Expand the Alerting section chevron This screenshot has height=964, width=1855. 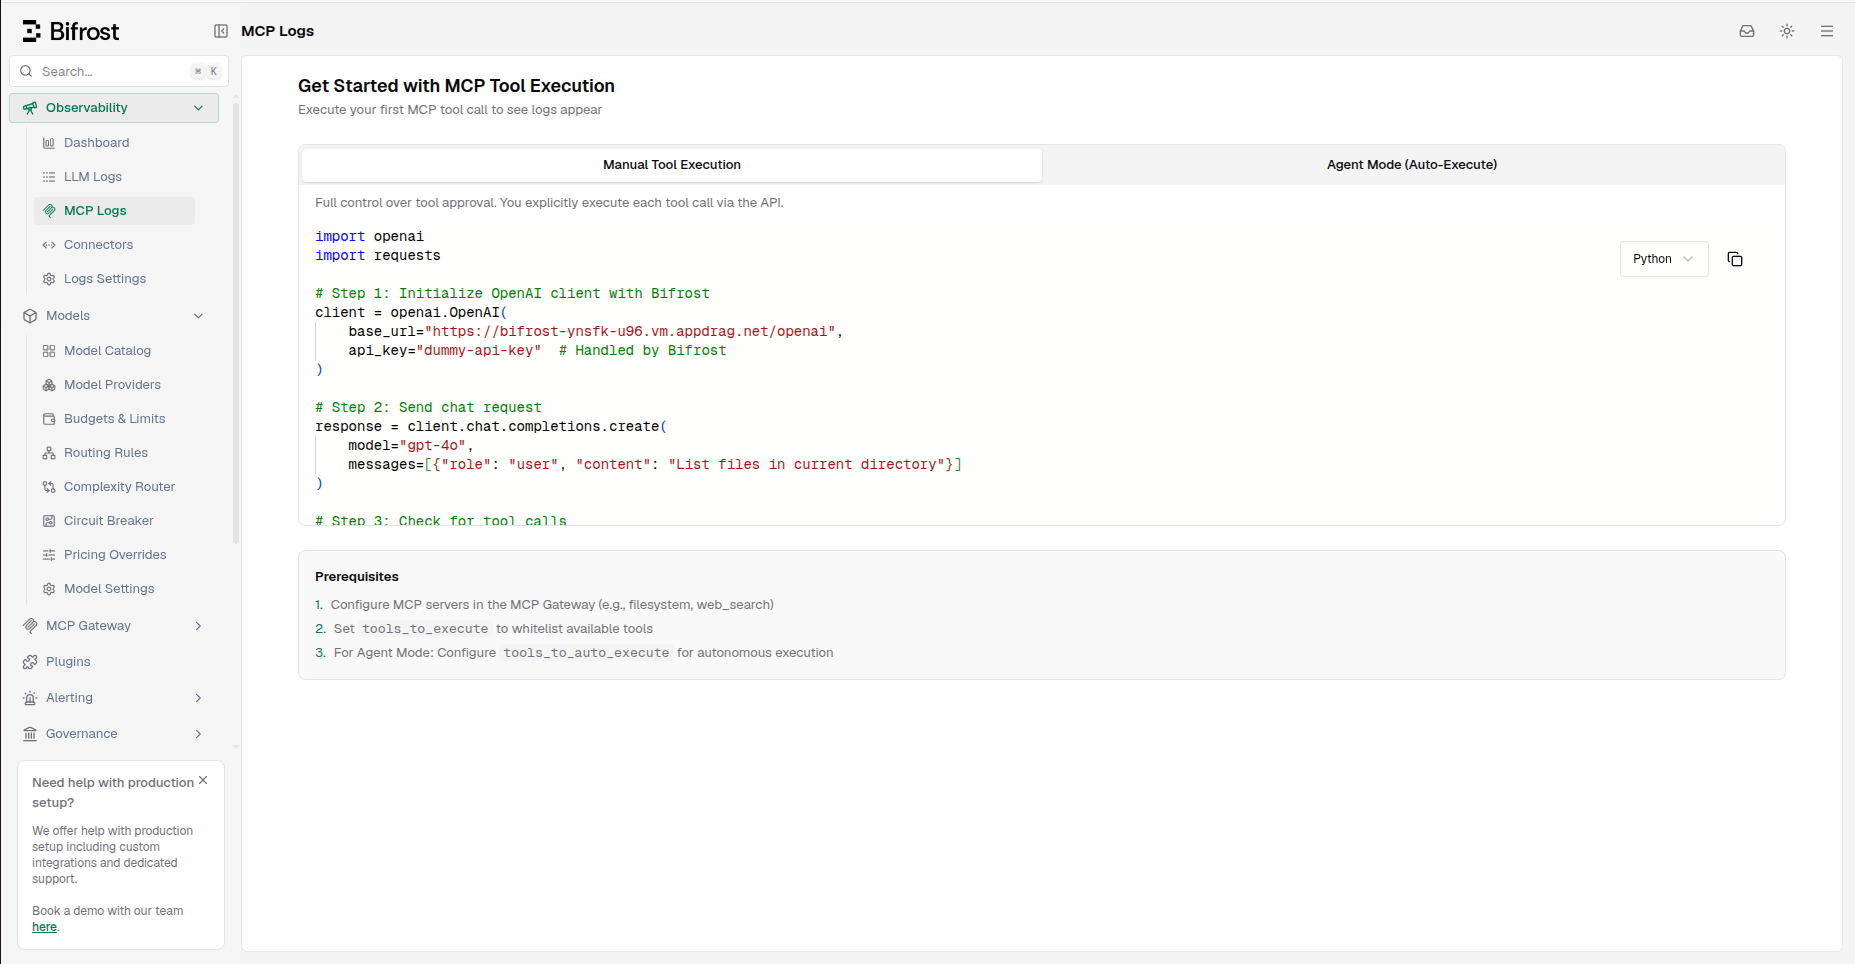[198, 698]
